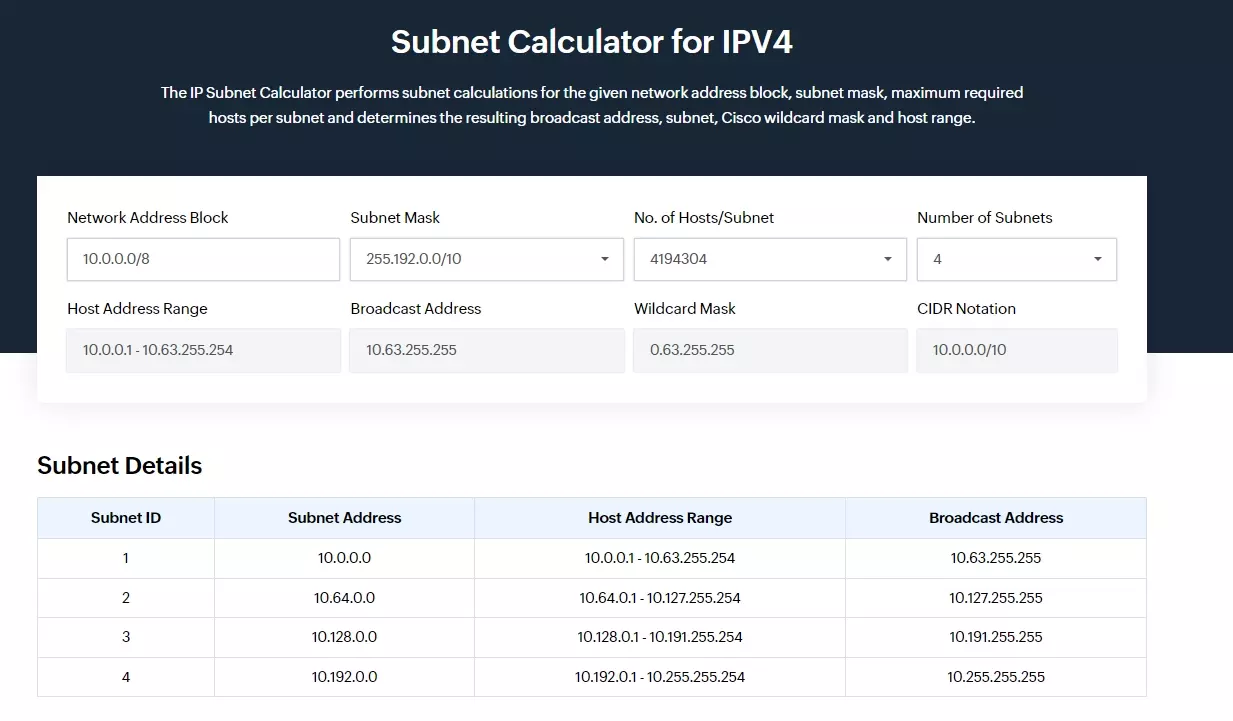The width and height of the screenshot is (1233, 721).
Task: Open the Number of Subnets dropdown
Action: coord(1016,259)
